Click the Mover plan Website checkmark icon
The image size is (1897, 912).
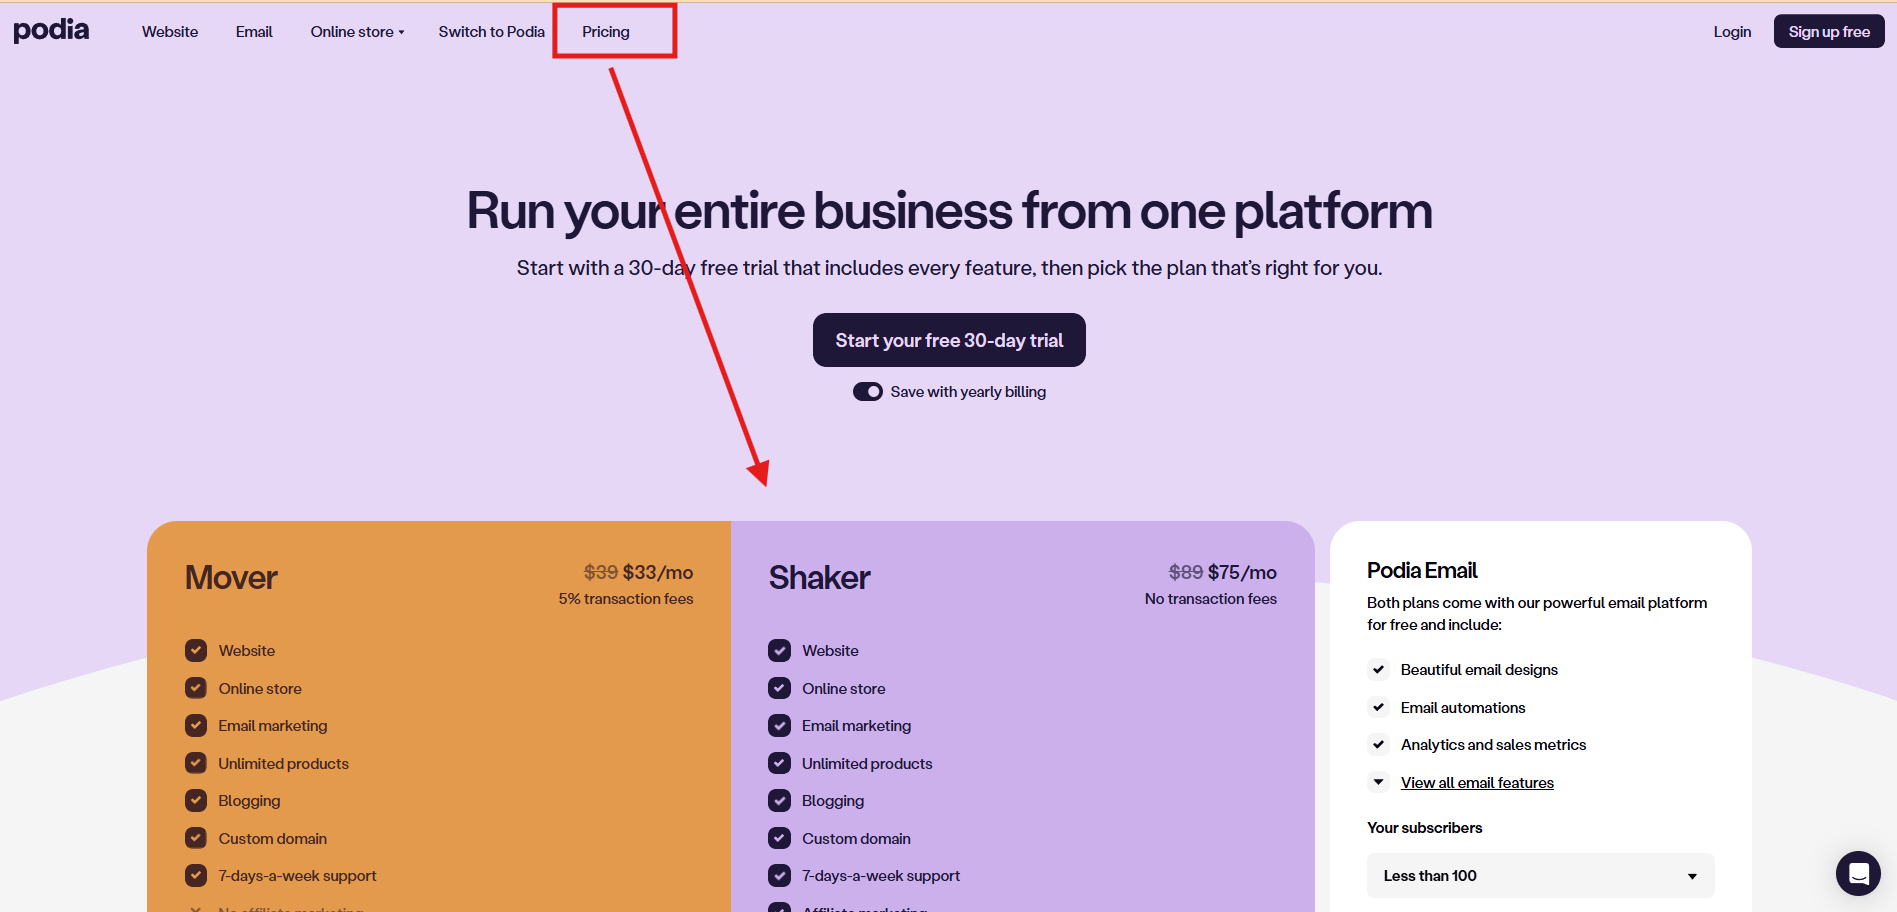coord(196,651)
